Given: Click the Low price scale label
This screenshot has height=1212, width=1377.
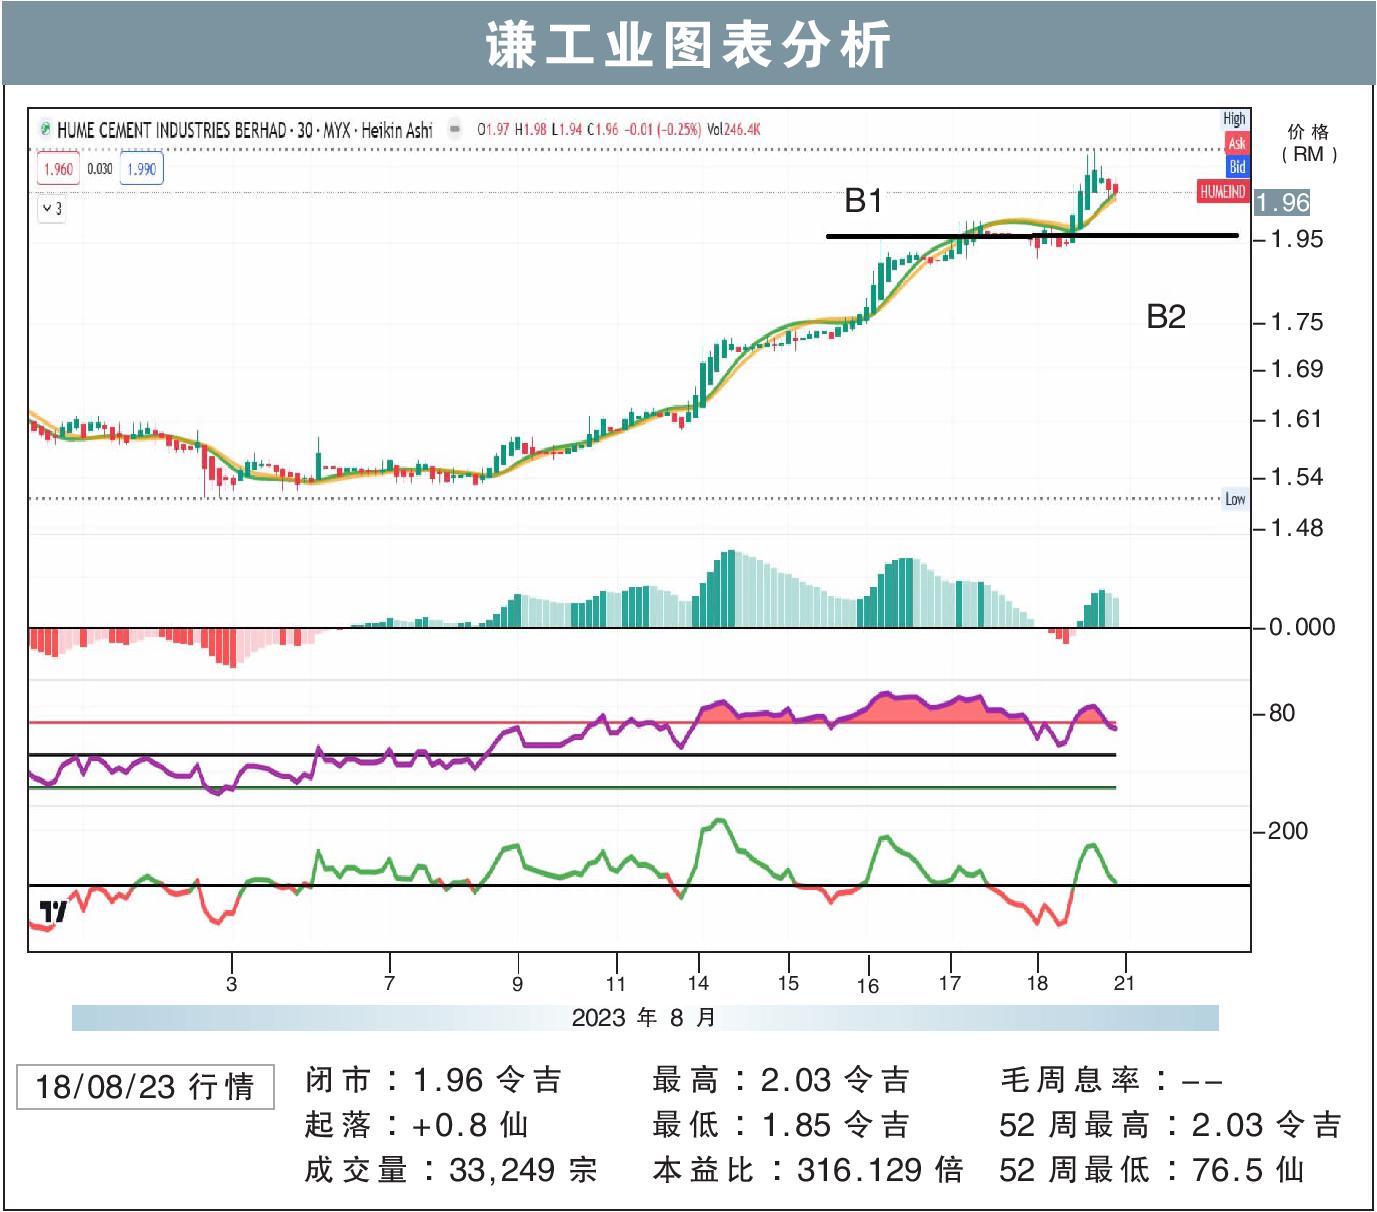Looking at the screenshot, I should [x=1235, y=499].
